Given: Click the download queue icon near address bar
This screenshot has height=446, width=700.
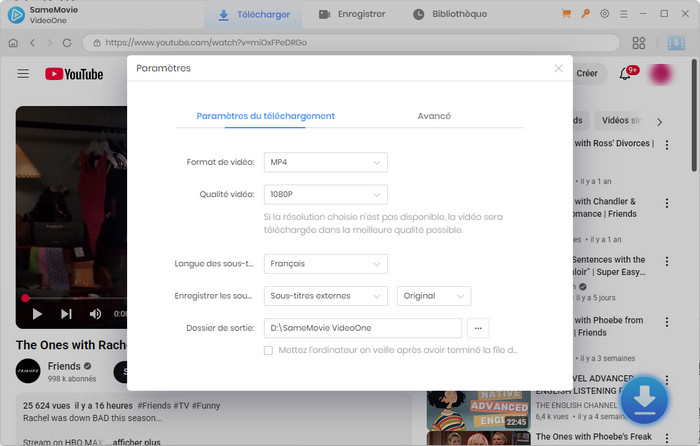Looking at the screenshot, I should click(676, 43).
